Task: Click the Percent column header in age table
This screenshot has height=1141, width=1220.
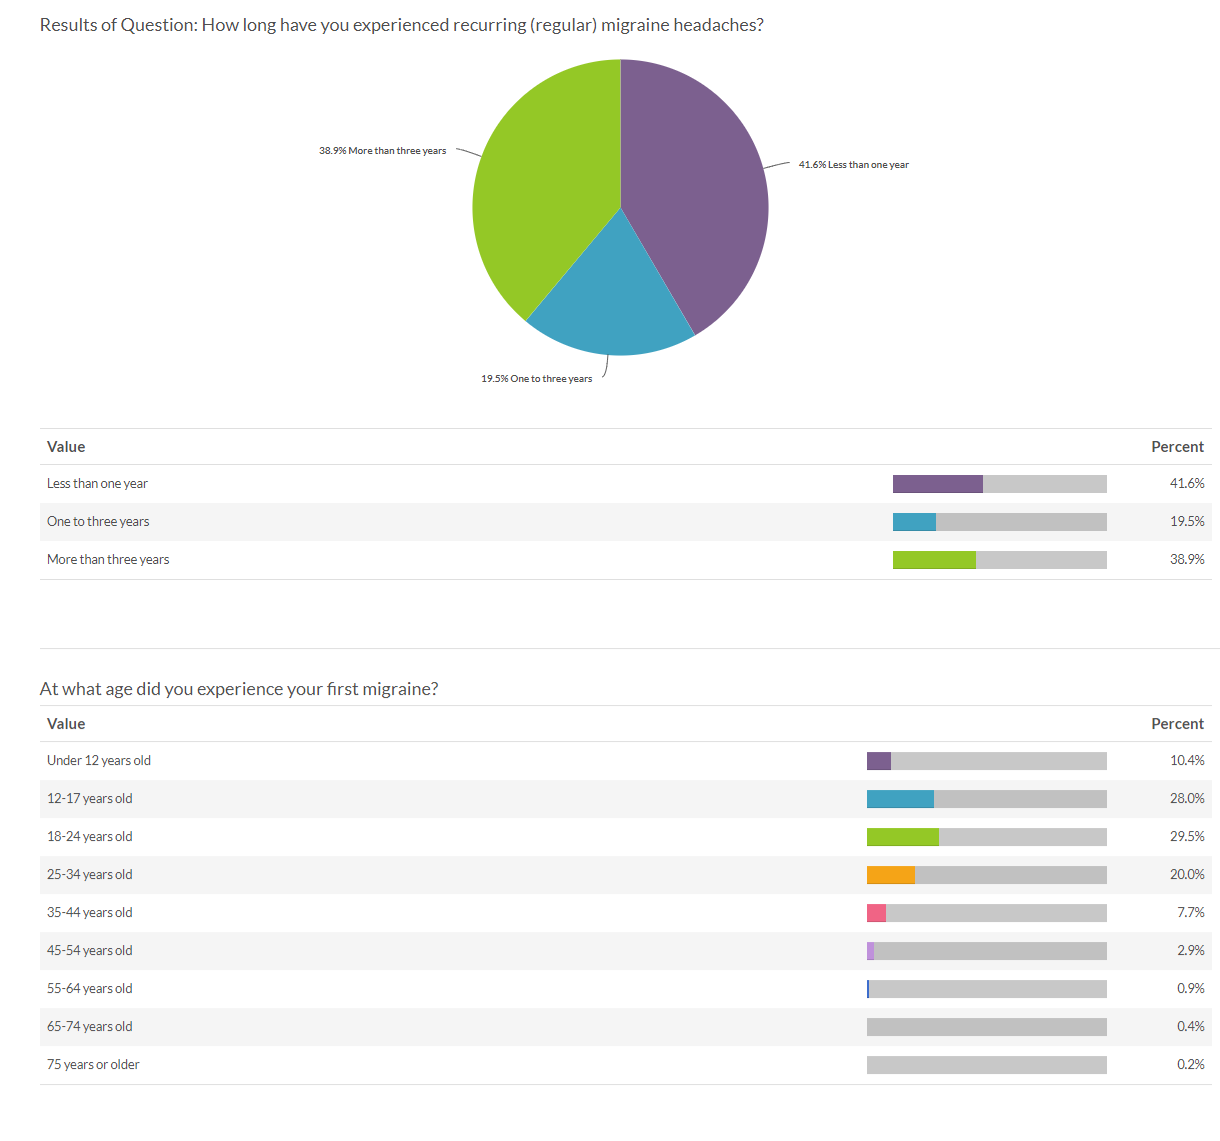Action: [x=1178, y=723]
